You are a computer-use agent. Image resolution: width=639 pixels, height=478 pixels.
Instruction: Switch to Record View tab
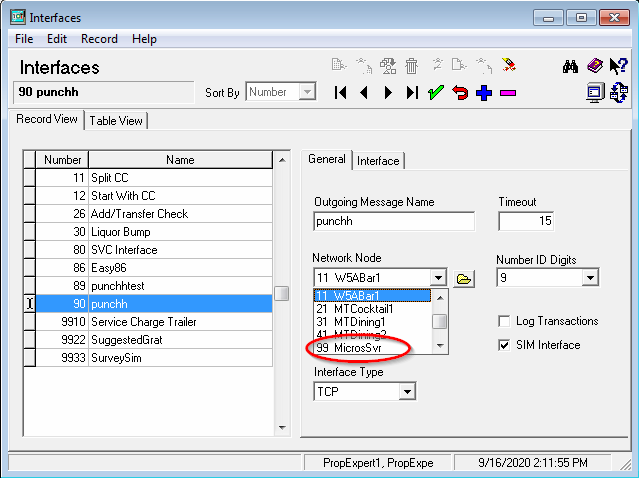pyautogui.click(x=46, y=119)
